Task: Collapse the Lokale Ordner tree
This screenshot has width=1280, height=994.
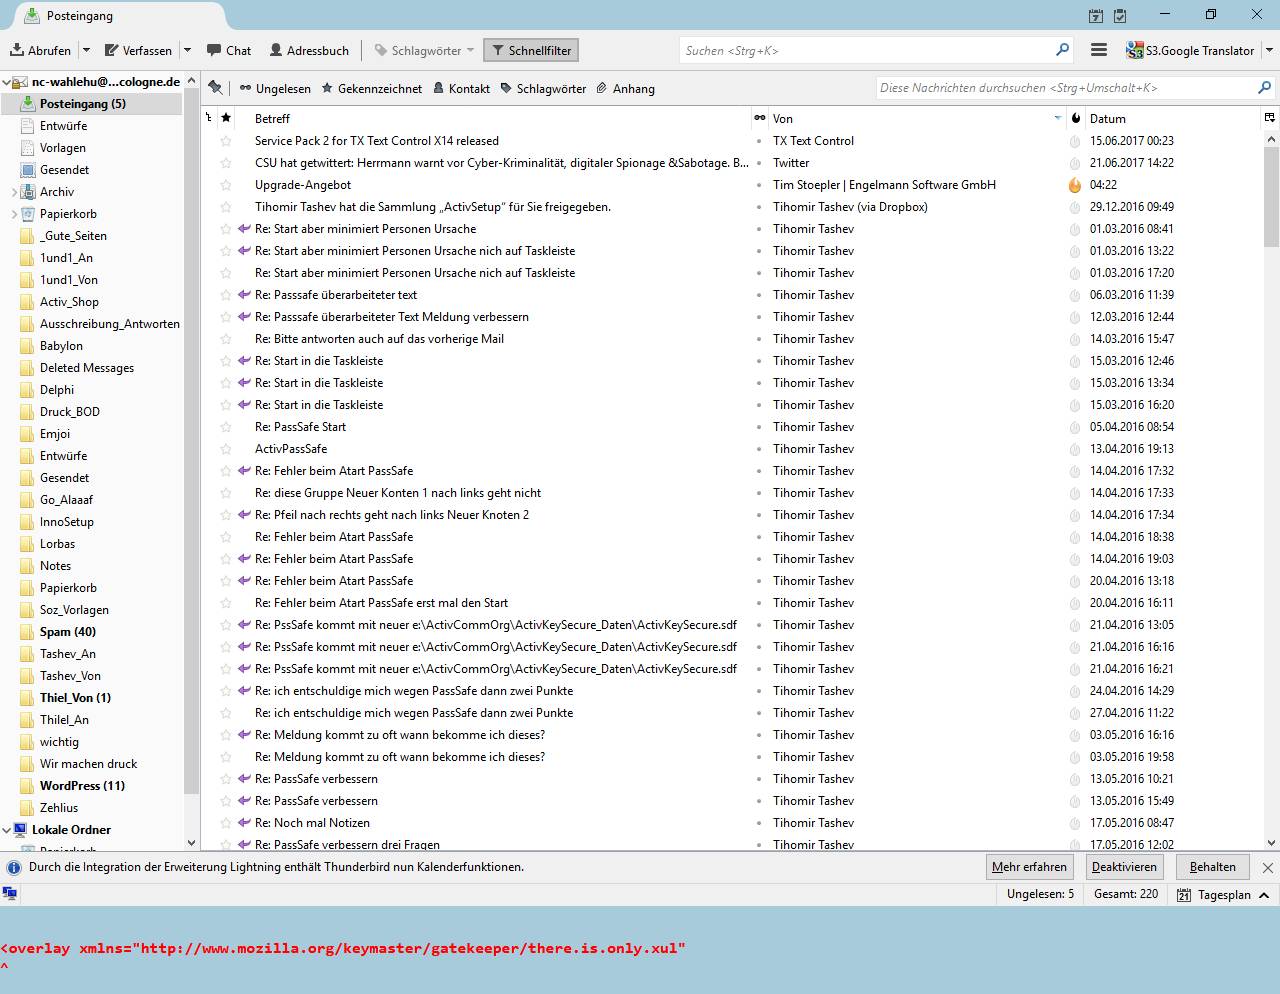Action: [x=7, y=830]
